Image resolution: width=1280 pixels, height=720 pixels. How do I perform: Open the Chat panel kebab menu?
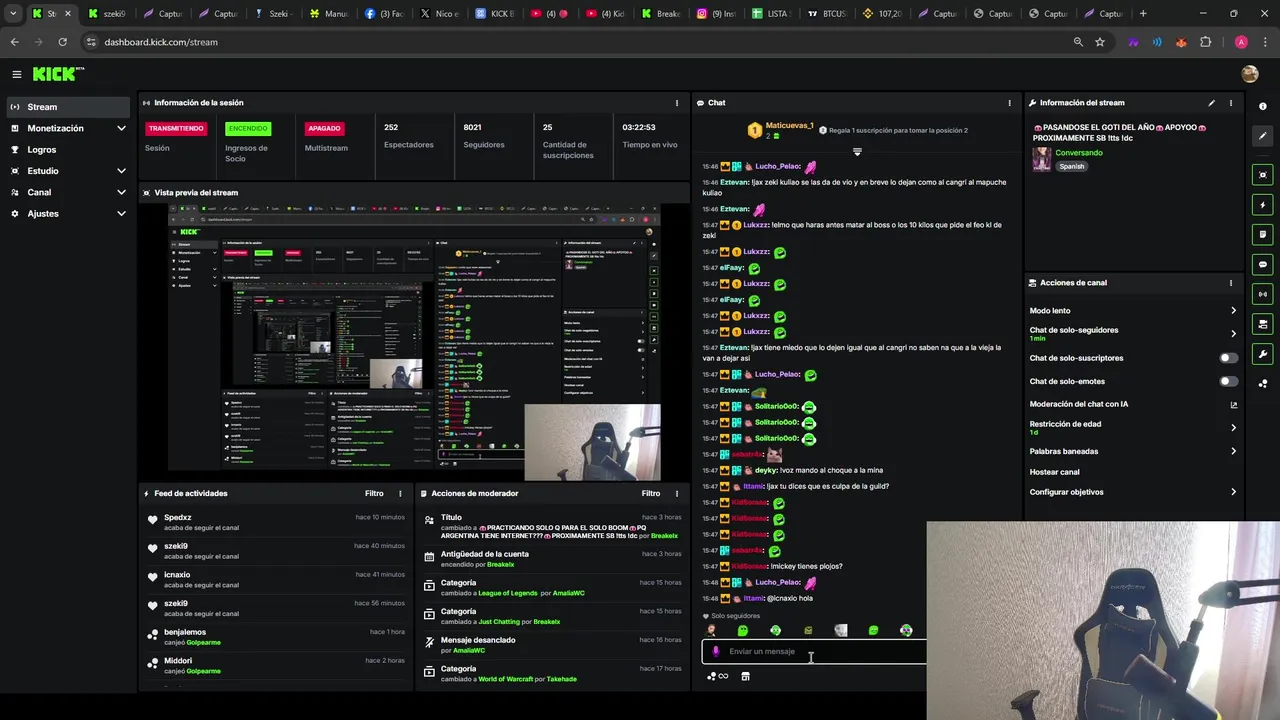(x=1009, y=103)
